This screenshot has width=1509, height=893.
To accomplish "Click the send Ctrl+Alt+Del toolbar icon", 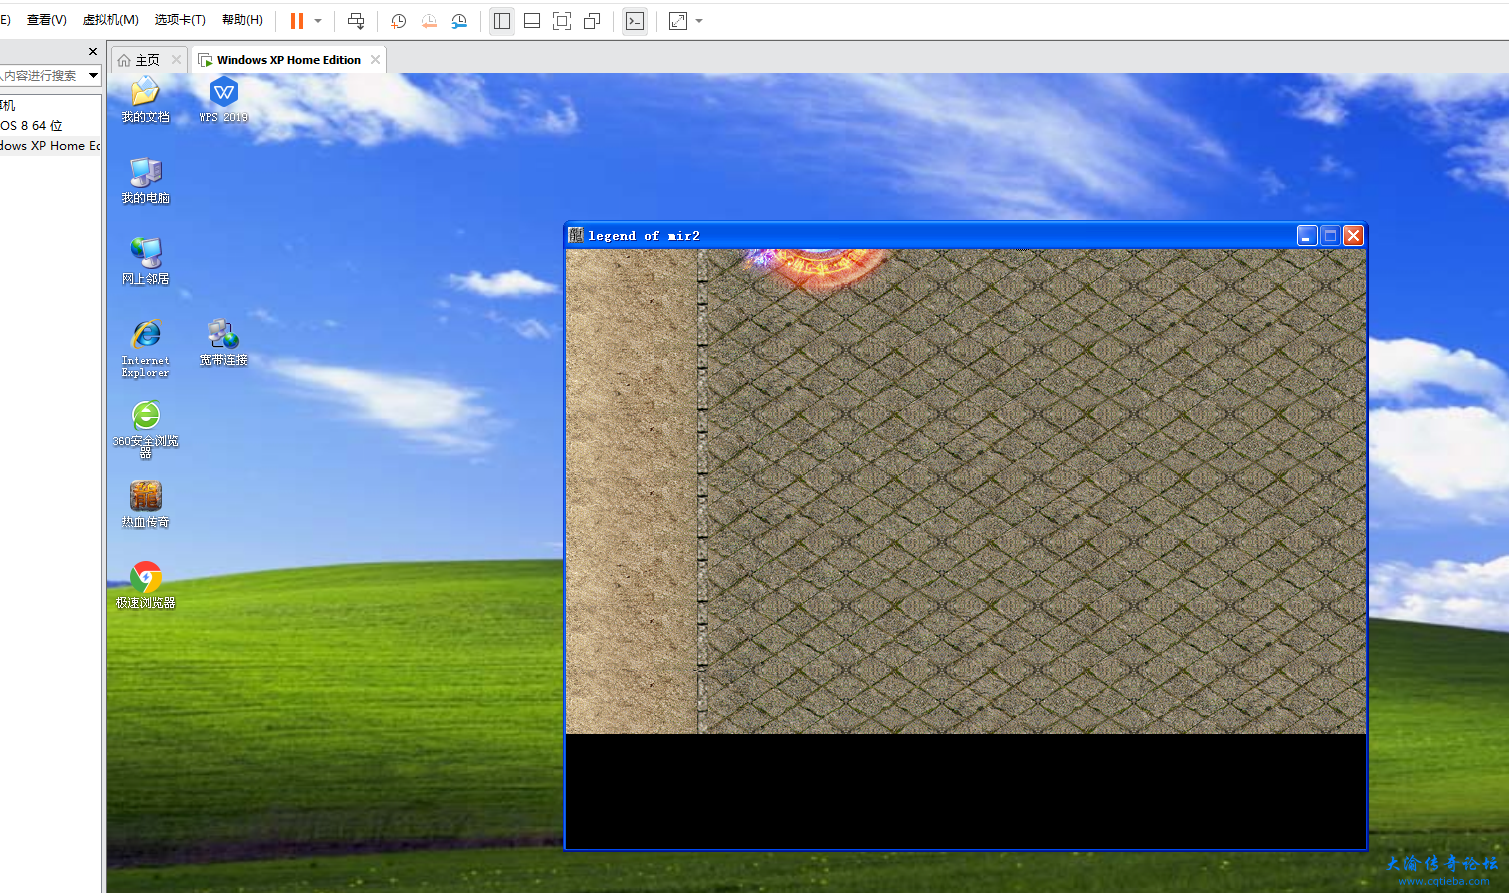I will (356, 21).
